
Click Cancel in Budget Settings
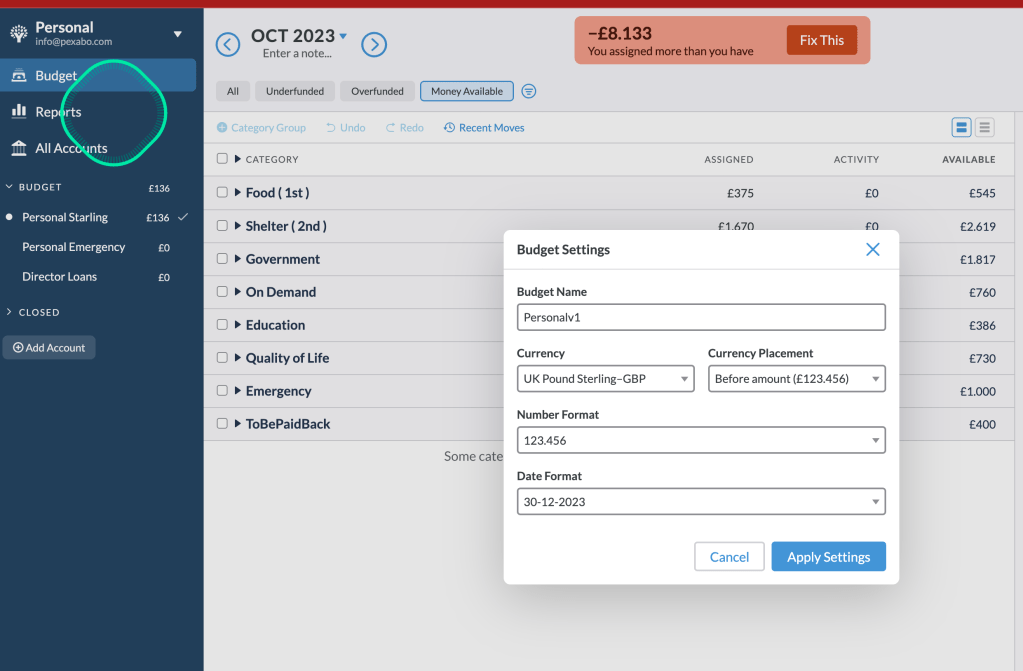coord(729,557)
